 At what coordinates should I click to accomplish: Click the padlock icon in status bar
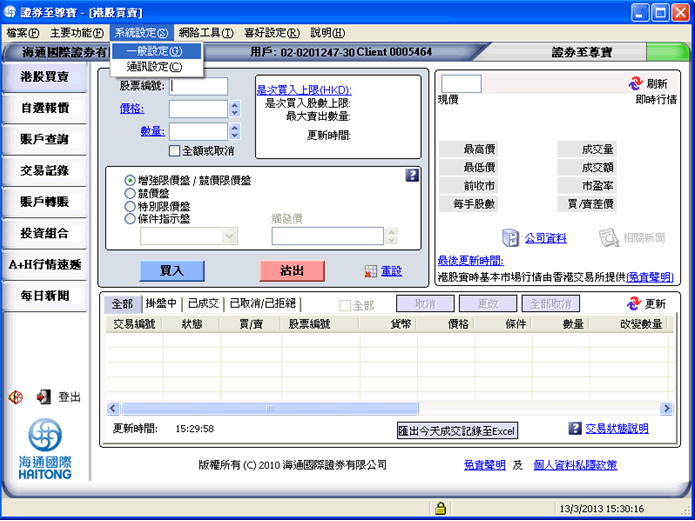440,508
